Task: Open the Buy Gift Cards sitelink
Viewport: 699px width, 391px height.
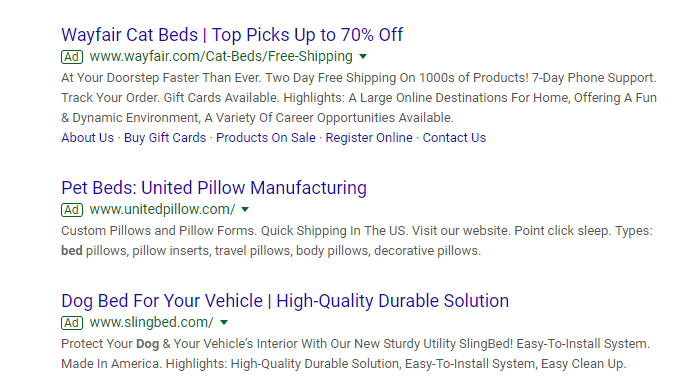Action: point(165,138)
